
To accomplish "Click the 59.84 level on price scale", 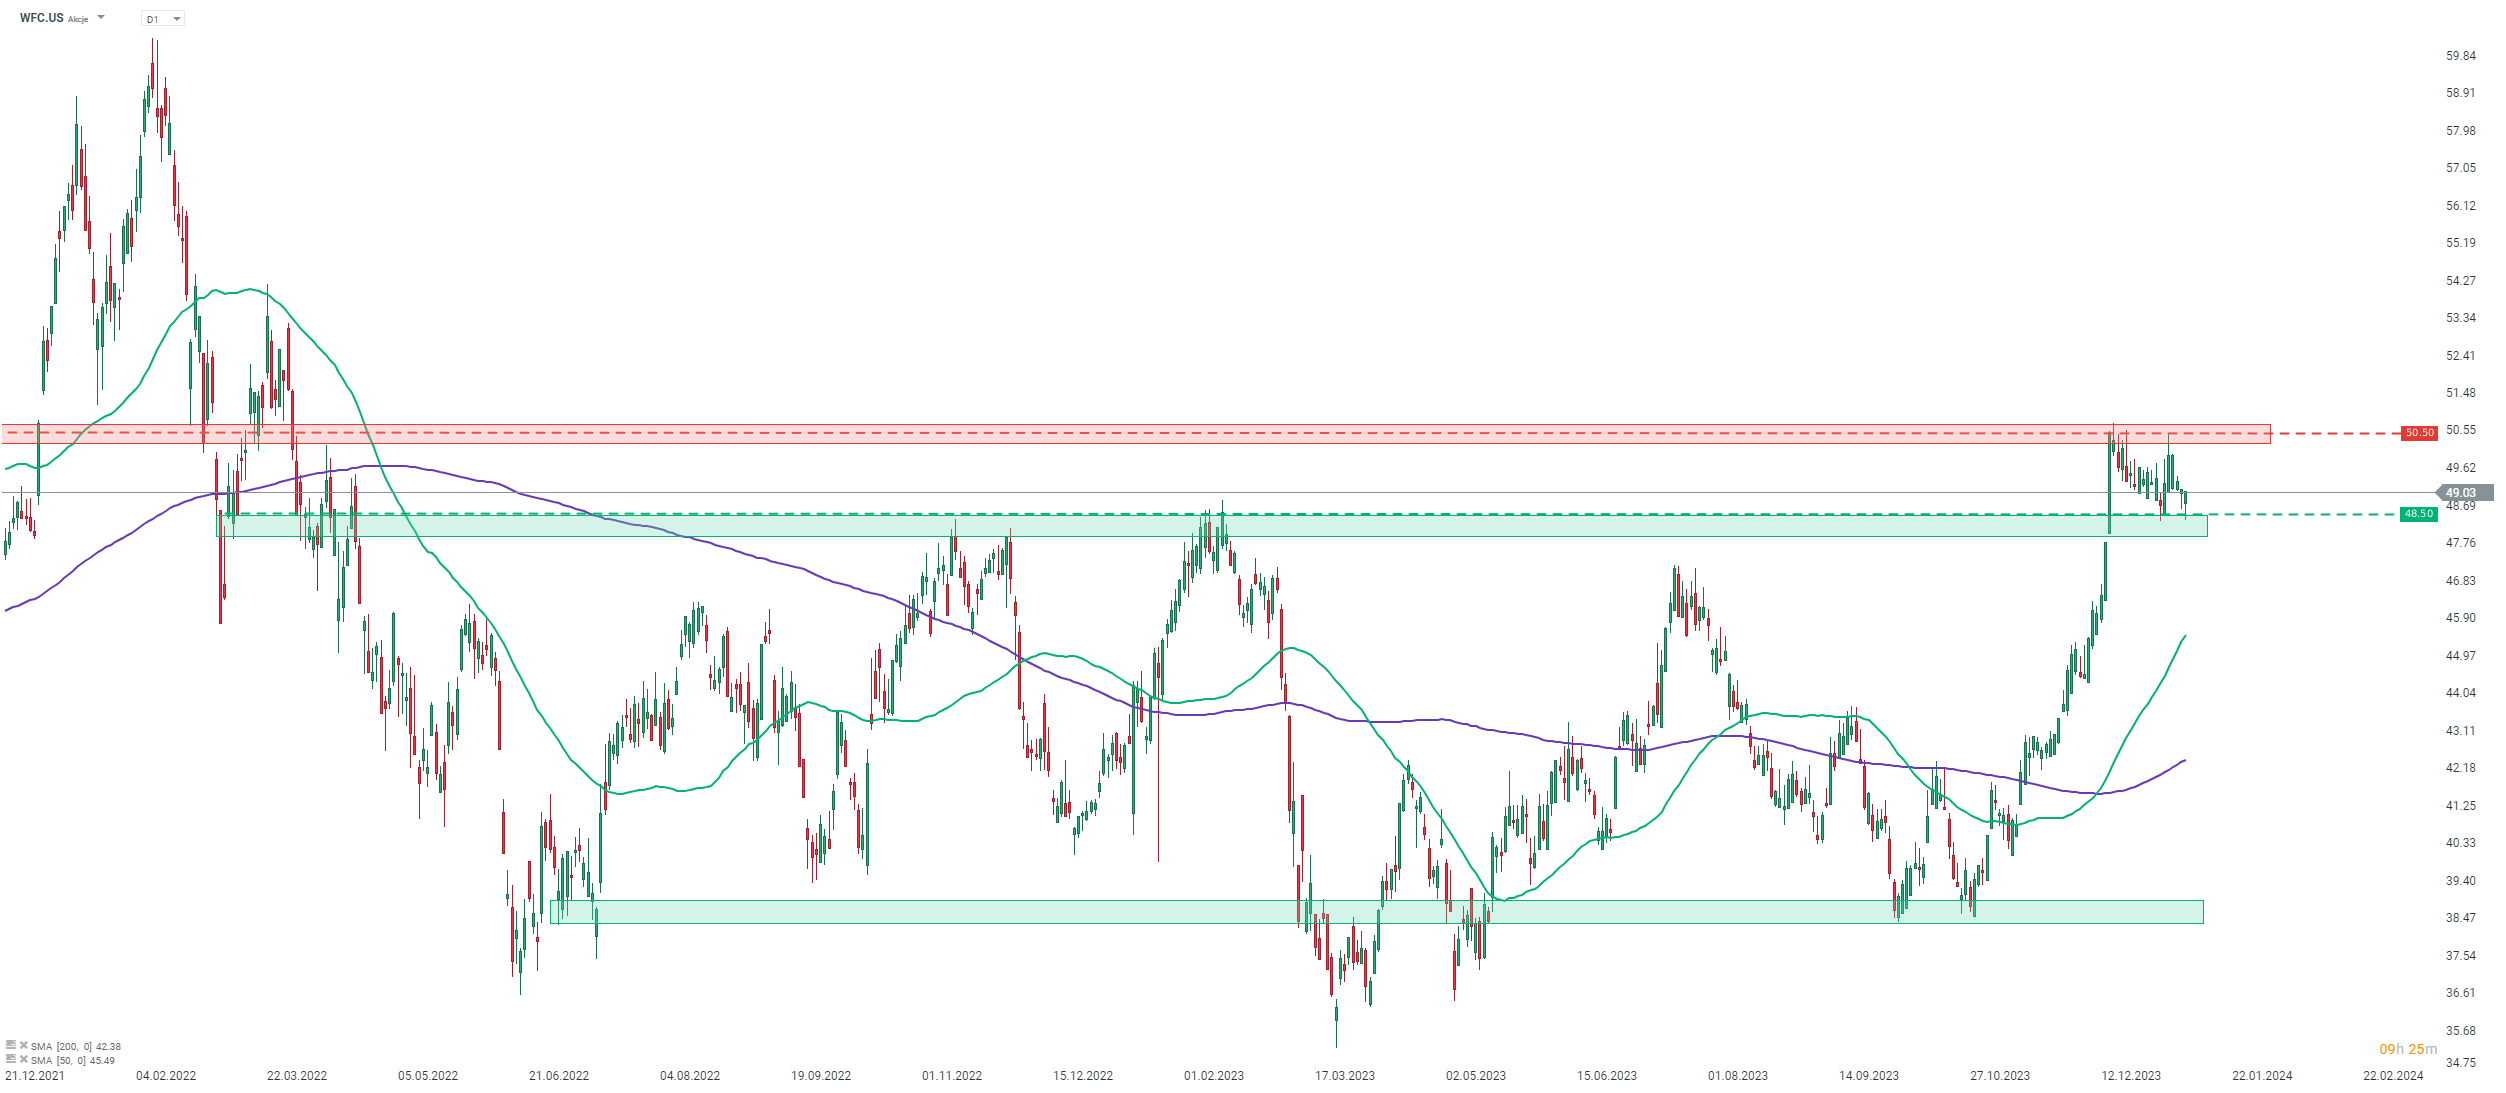I will click(2461, 56).
